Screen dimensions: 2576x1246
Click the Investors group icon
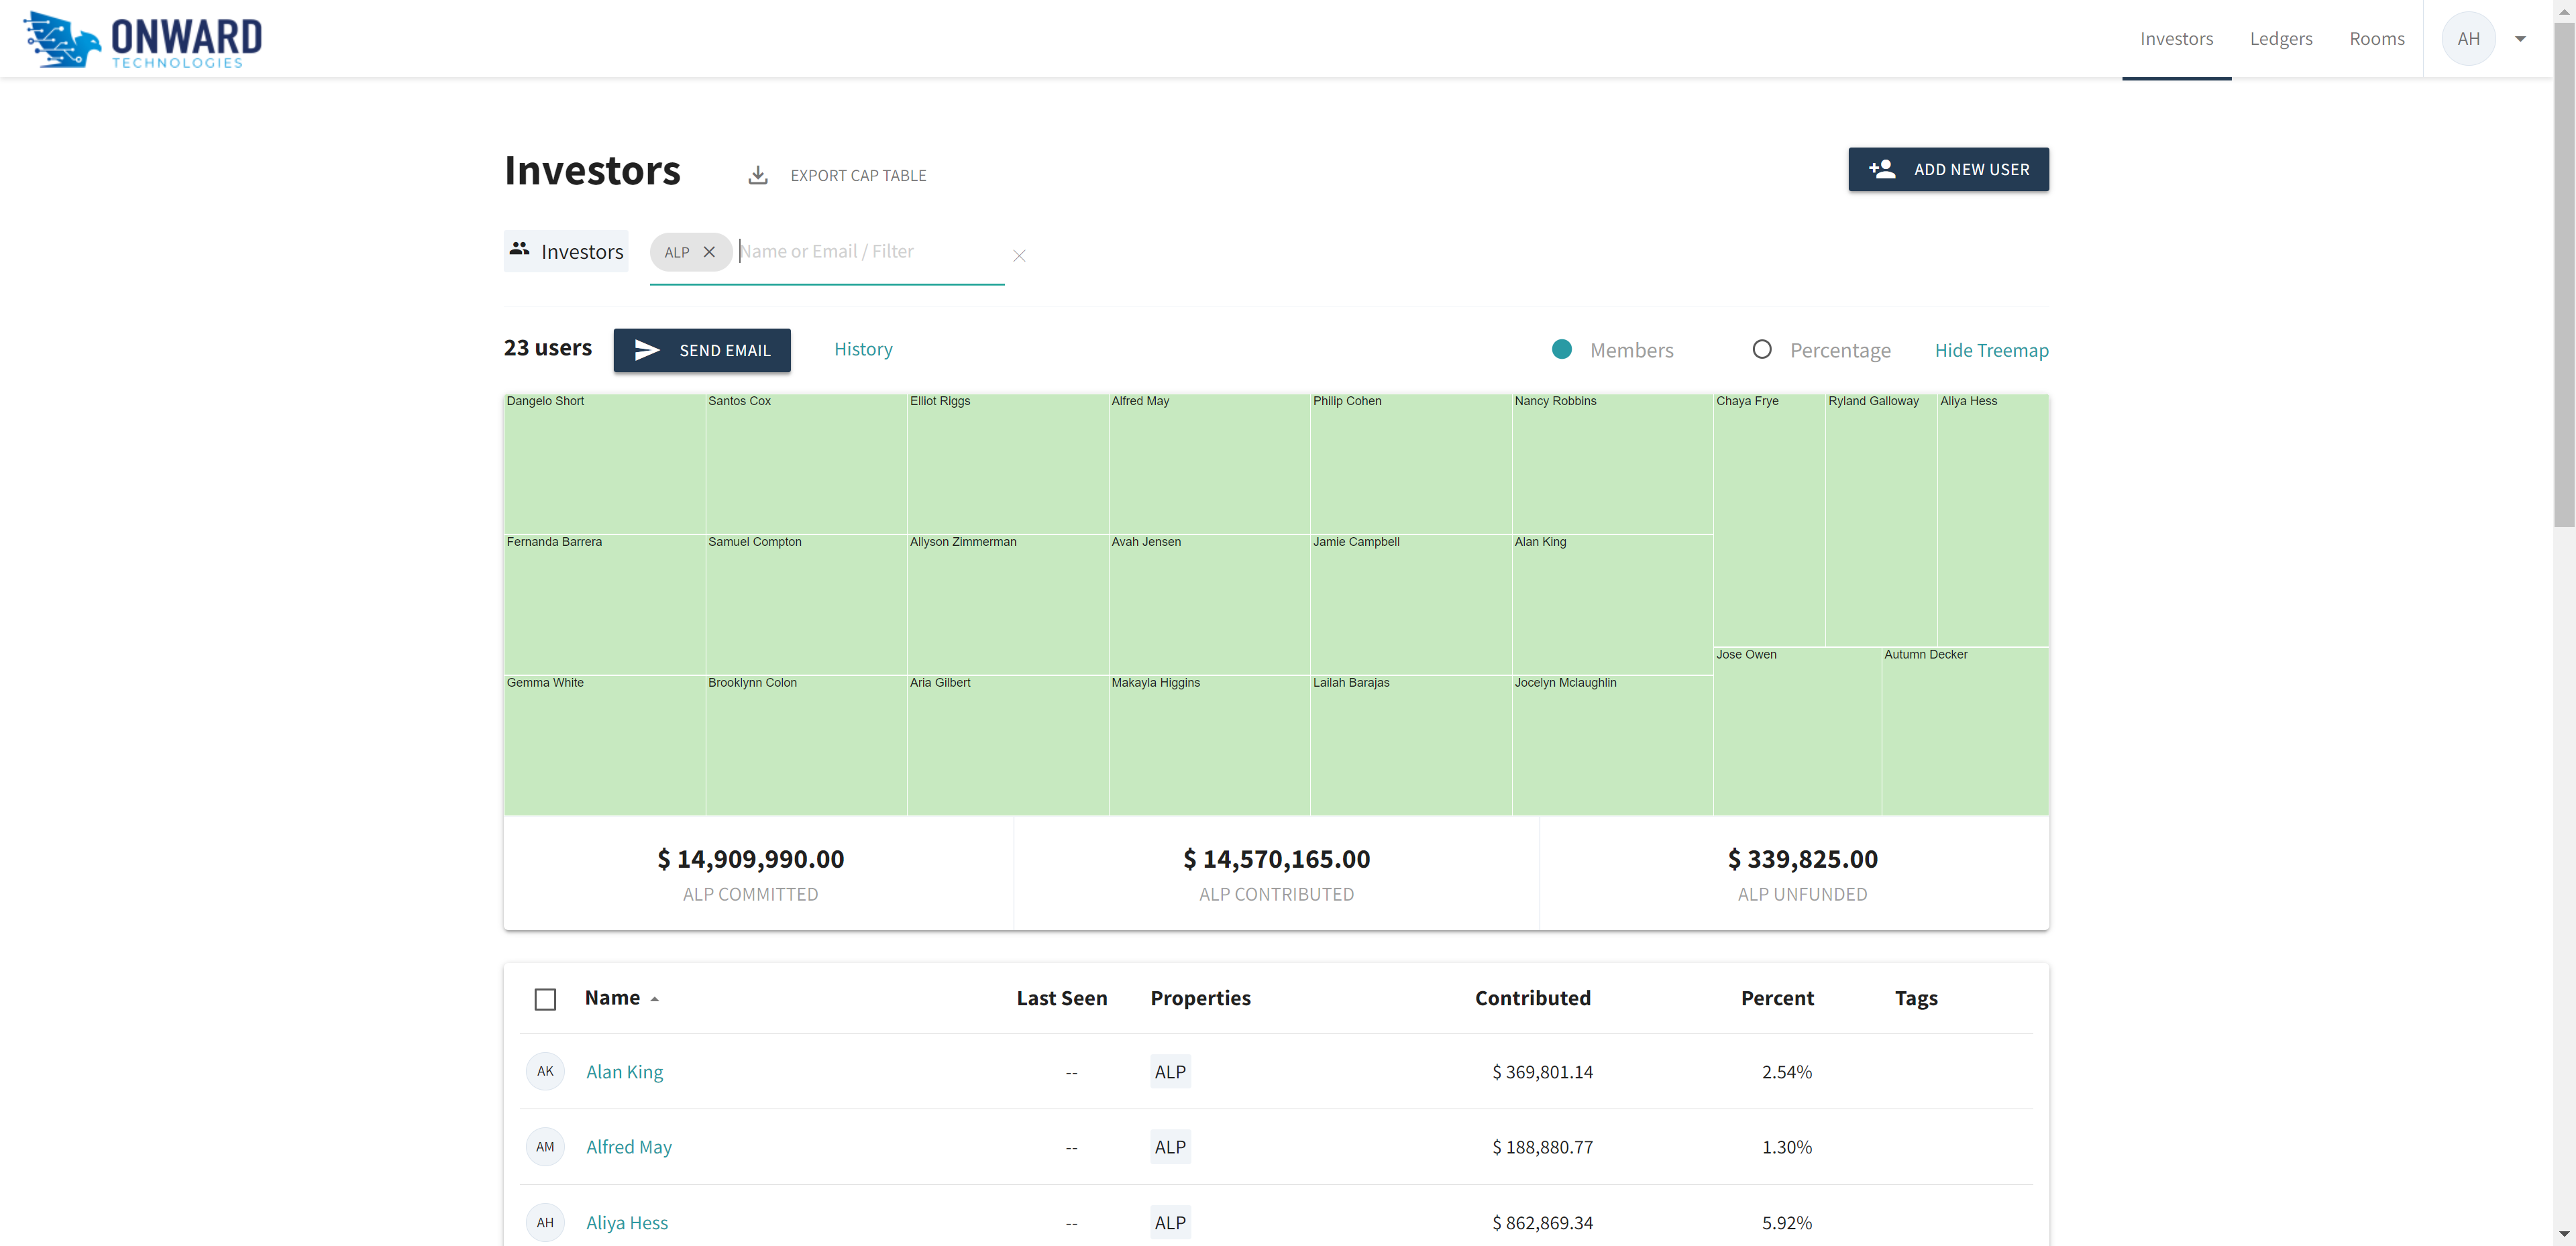point(519,248)
